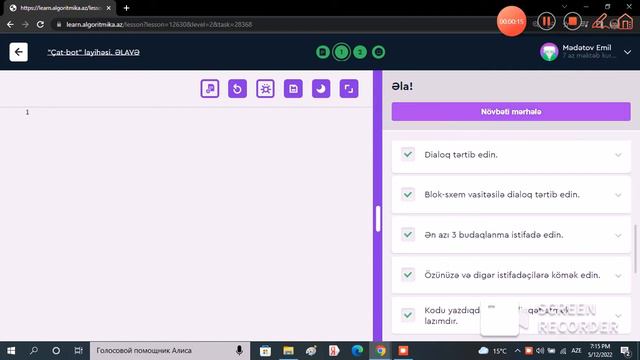
Task: Click the Növbəti mərhələ button
Action: click(511, 111)
